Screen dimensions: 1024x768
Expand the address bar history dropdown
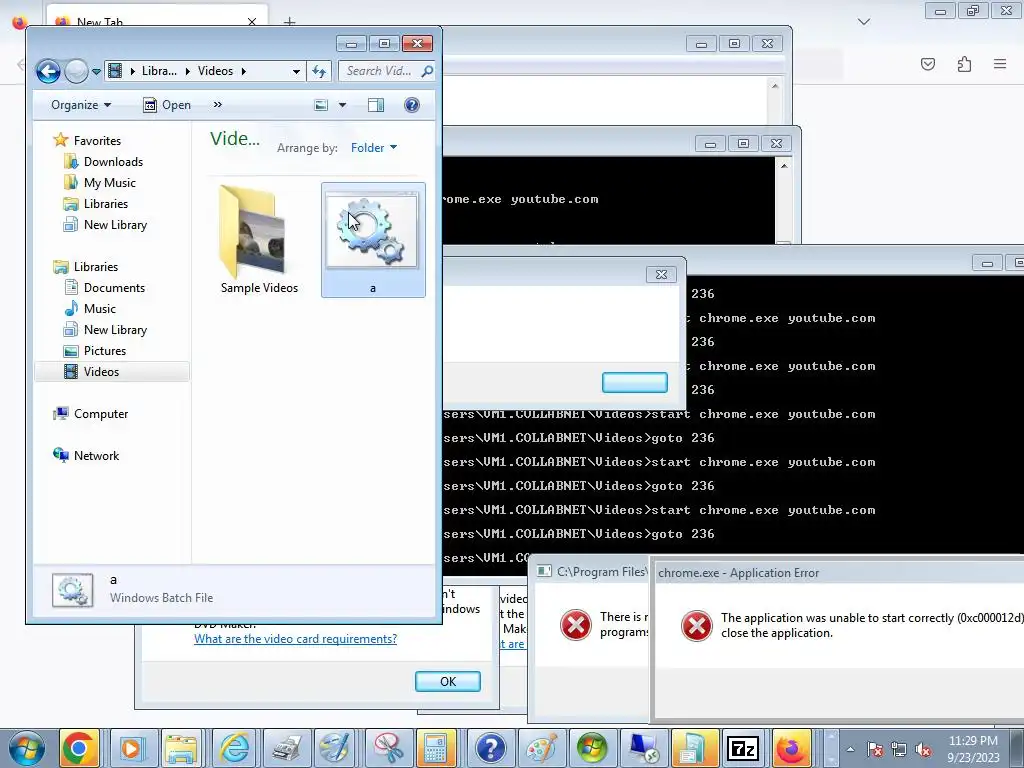point(296,71)
